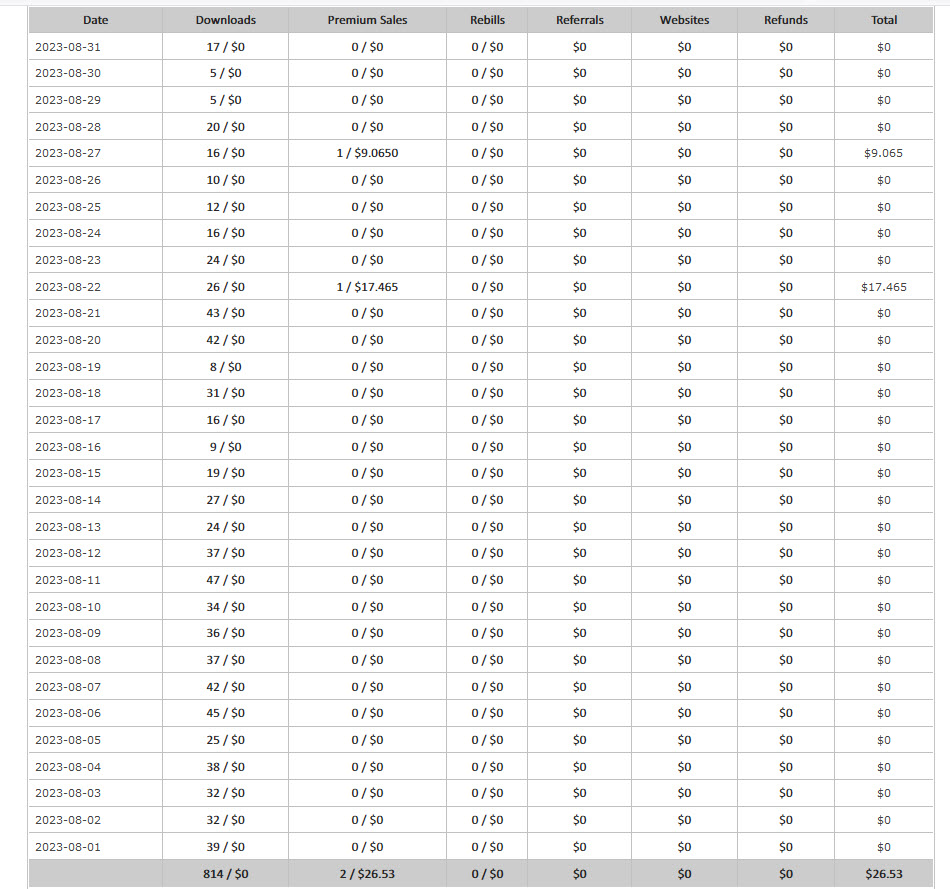
Task: Click the Refunds column header
Action: 786,20
